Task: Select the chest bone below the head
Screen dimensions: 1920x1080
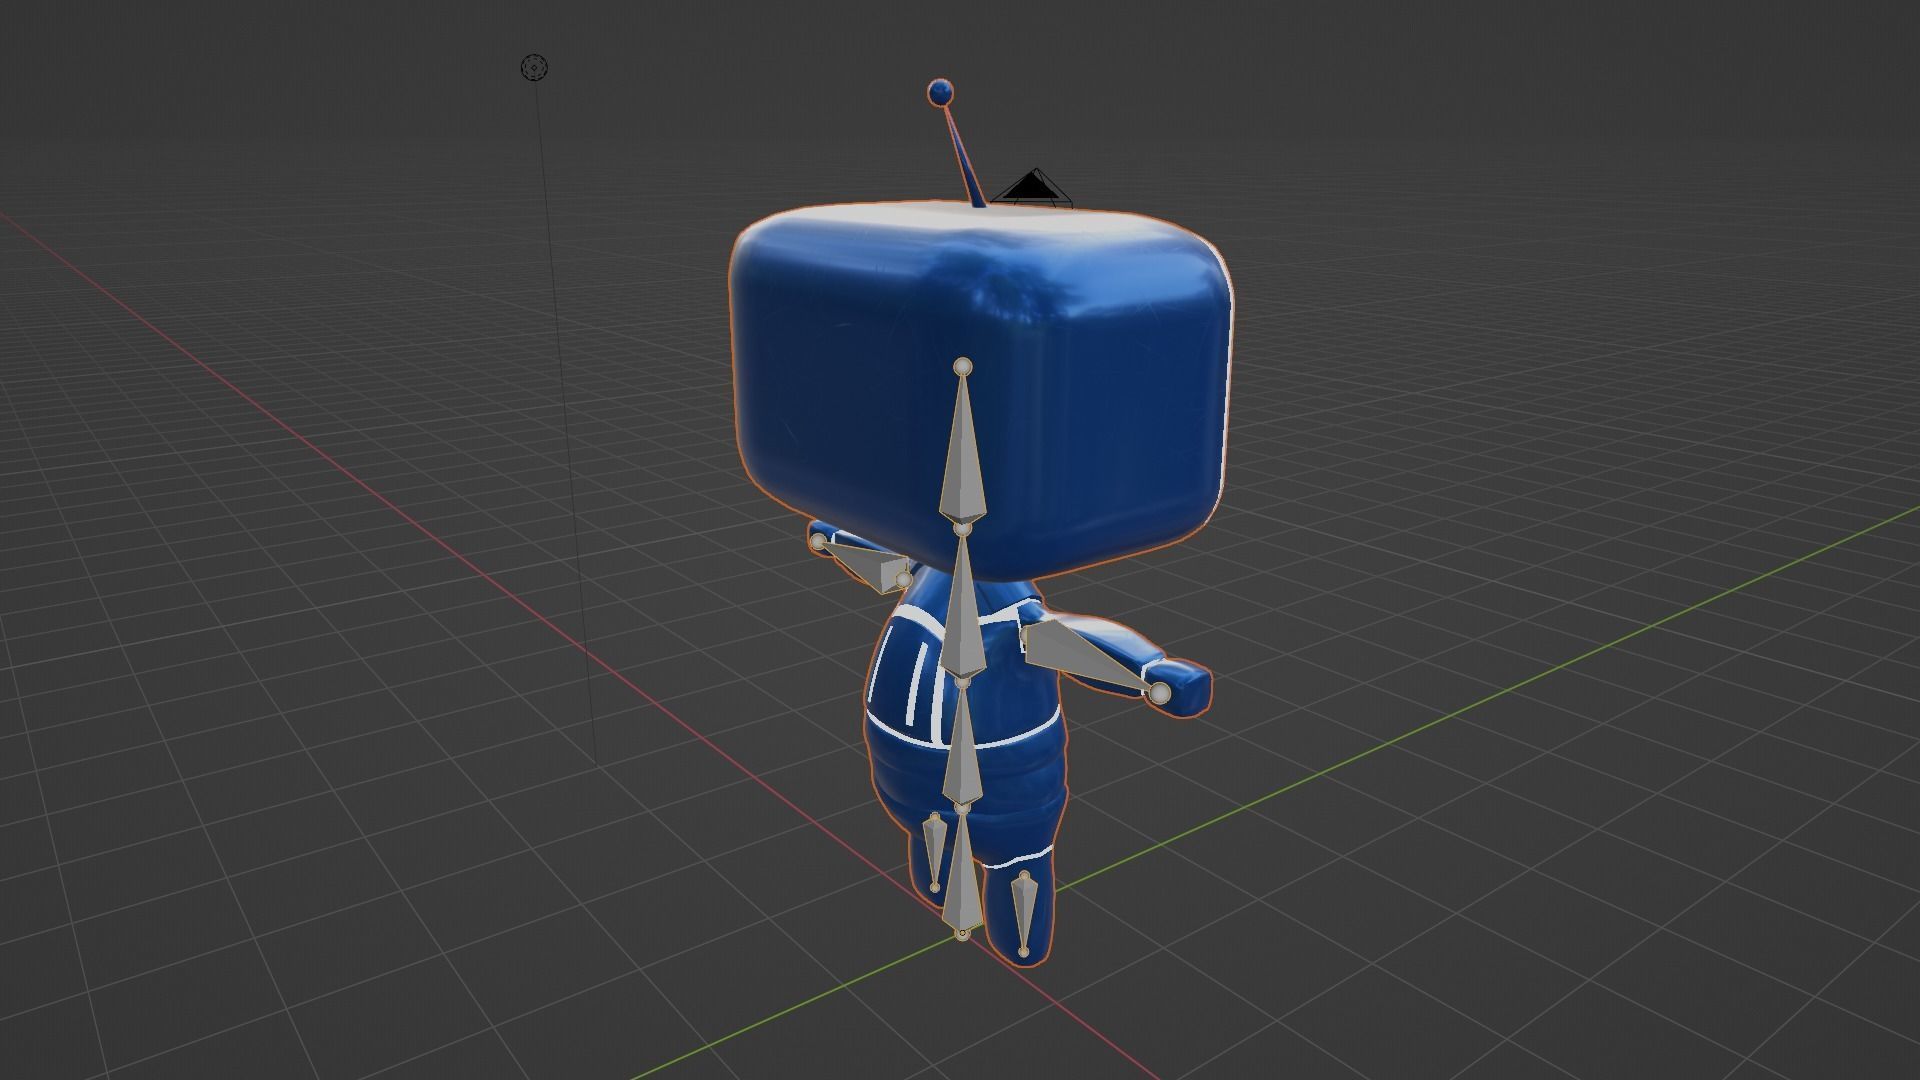Action: 962,608
